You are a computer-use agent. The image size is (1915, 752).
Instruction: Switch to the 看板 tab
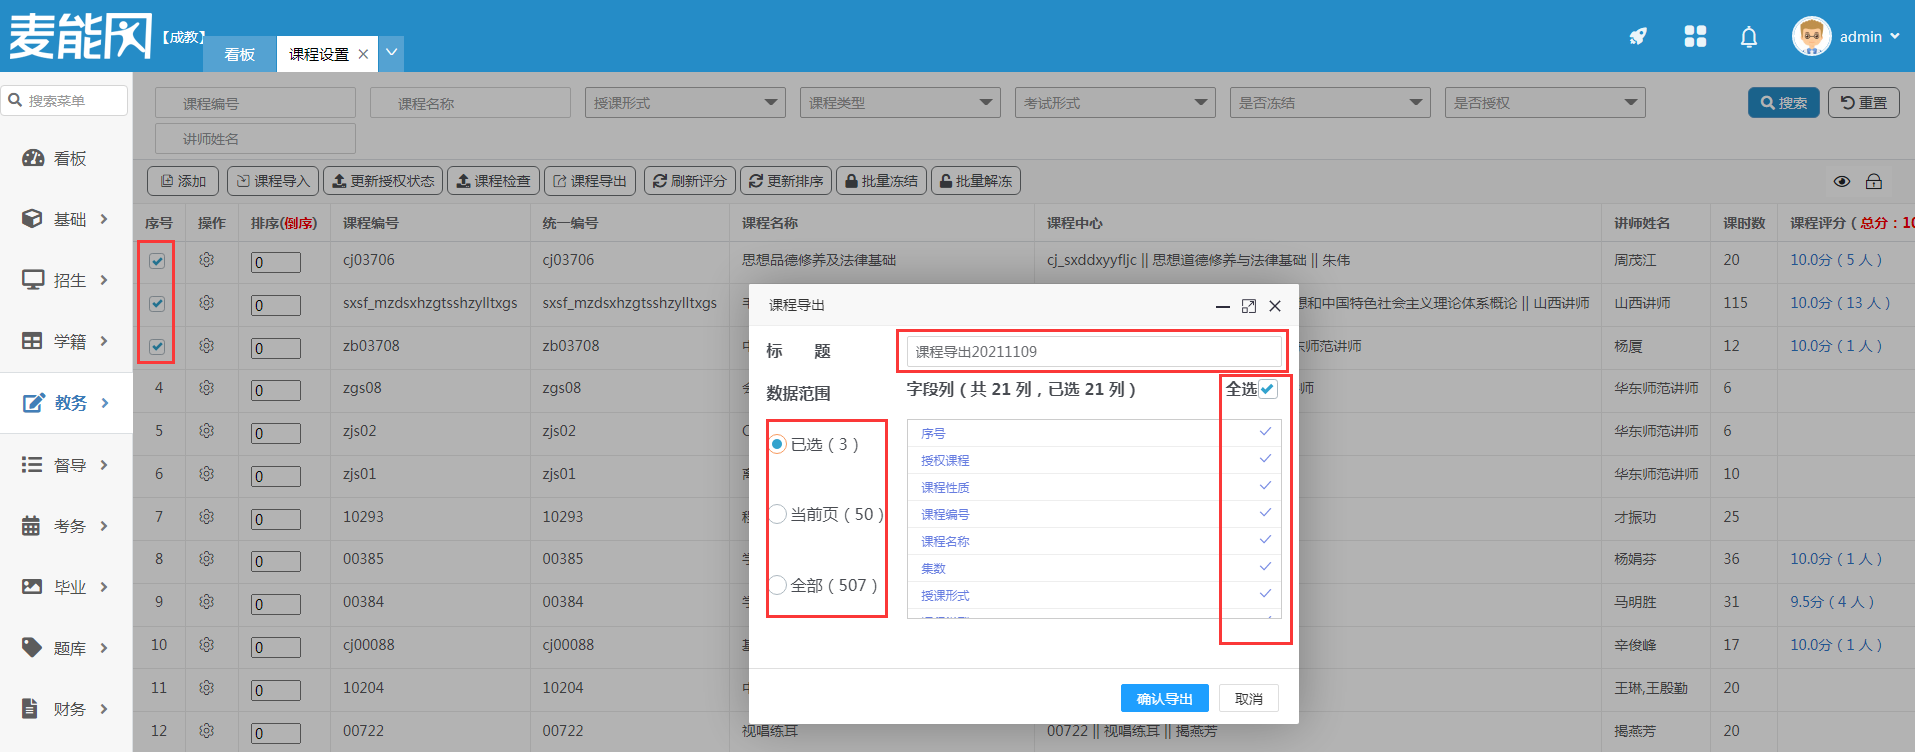pos(240,54)
